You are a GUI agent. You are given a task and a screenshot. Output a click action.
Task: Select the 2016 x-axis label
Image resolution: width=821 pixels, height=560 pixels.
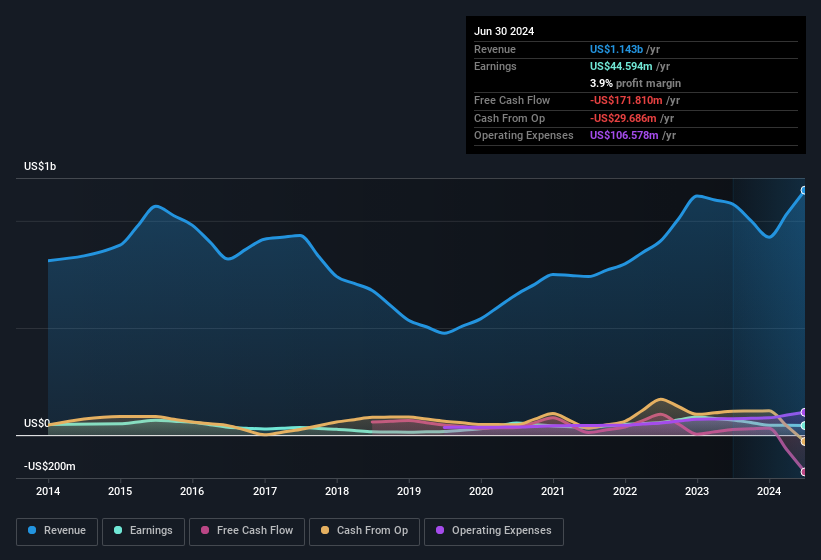click(x=192, y=491)
